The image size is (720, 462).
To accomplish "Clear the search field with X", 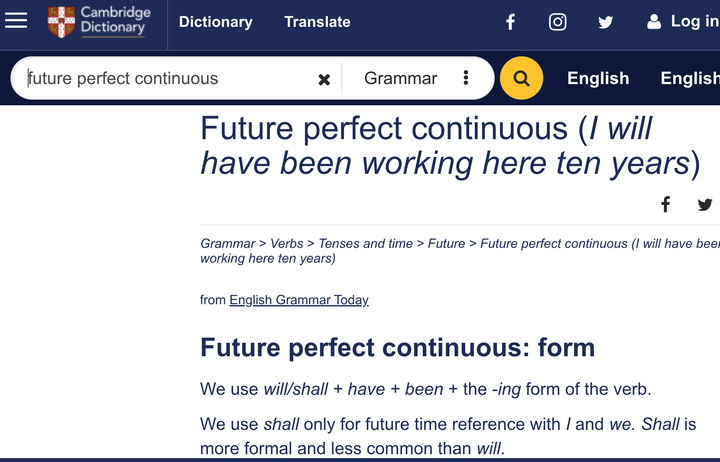I will click(324, 79).
